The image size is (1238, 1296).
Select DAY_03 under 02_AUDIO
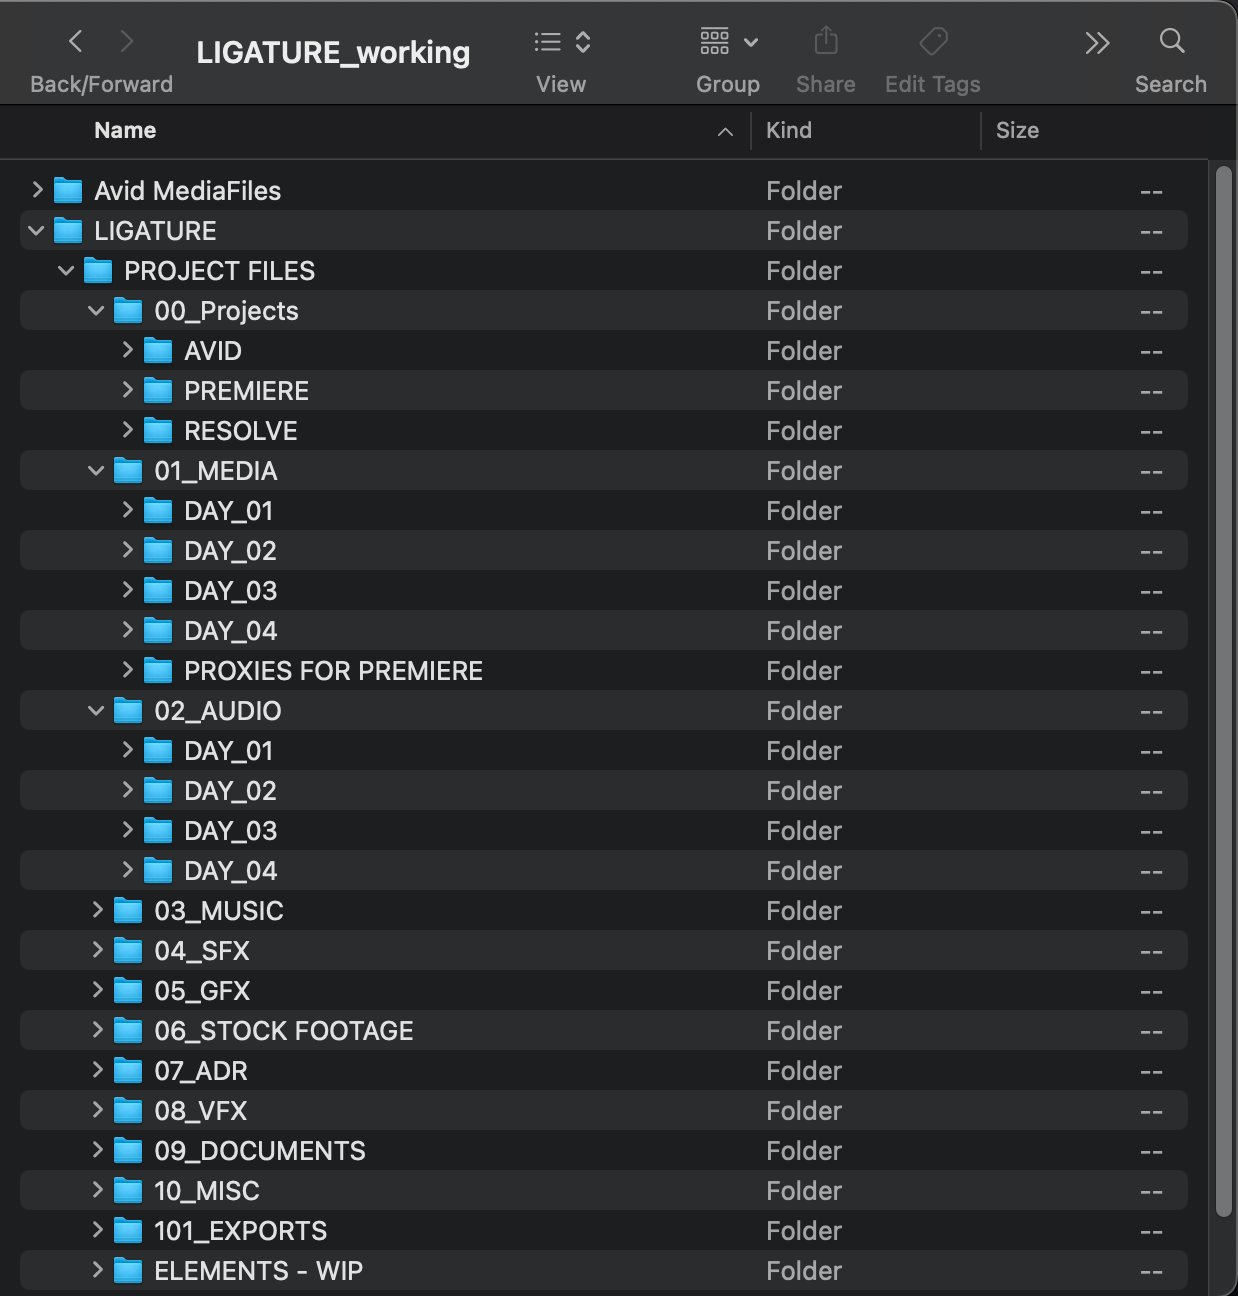click(x=603, y=830)
